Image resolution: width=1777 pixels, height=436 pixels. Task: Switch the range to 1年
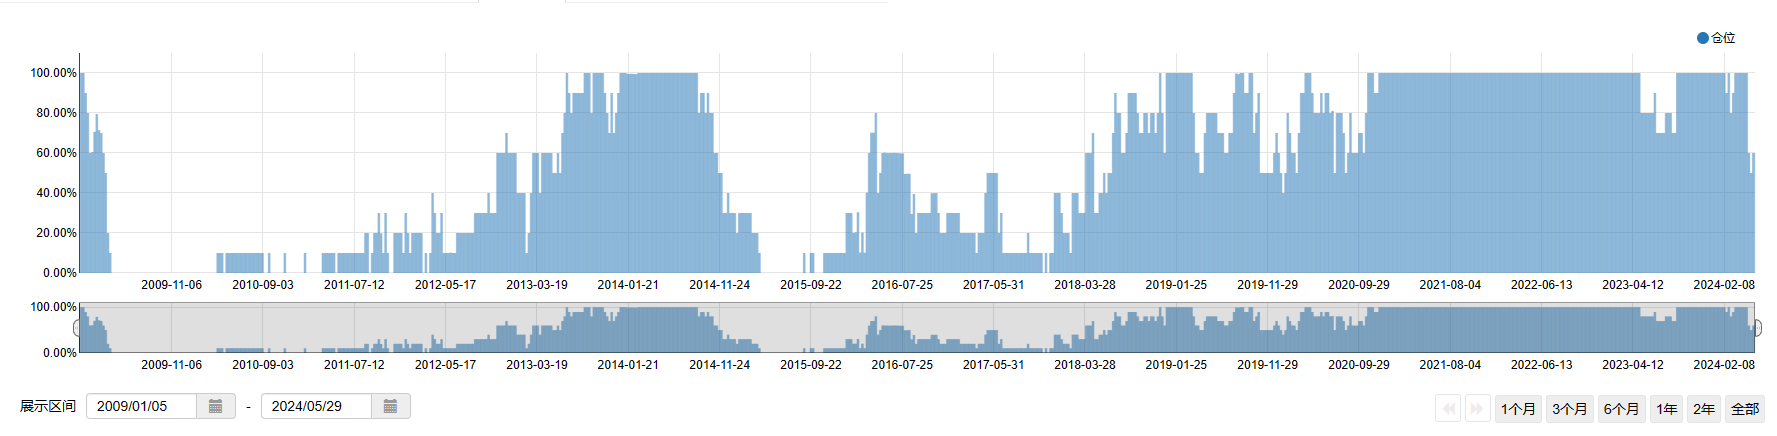coord(1666,409)
